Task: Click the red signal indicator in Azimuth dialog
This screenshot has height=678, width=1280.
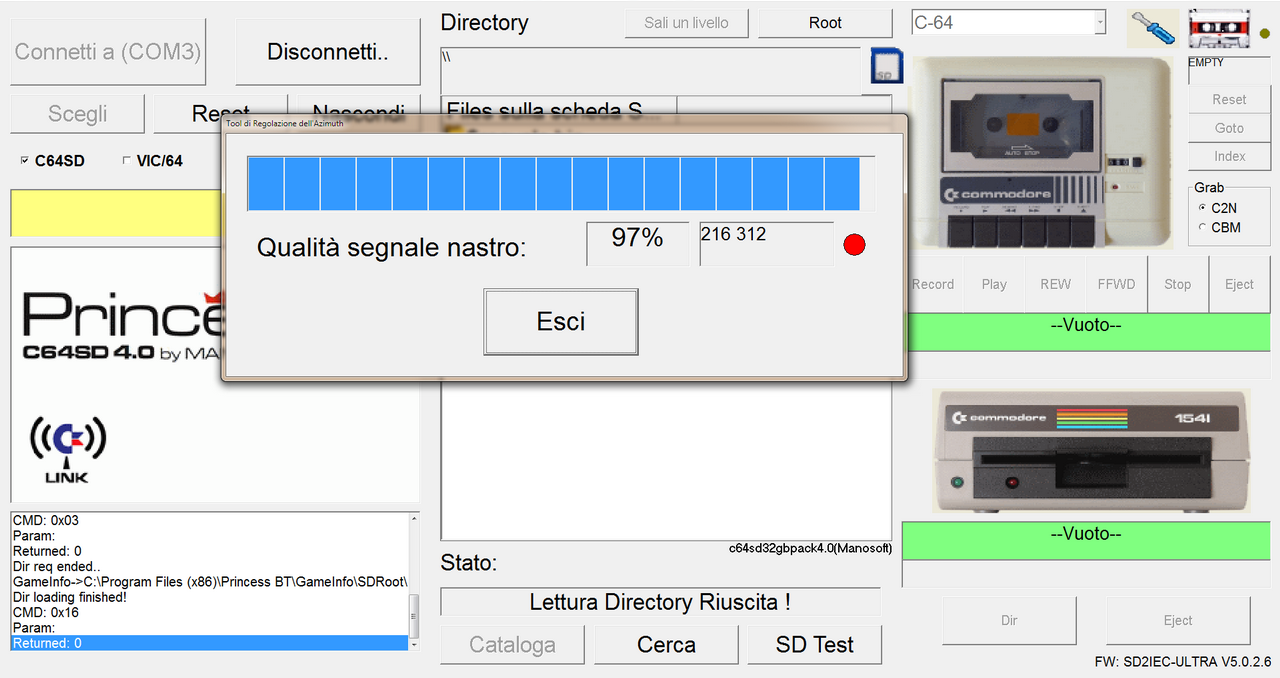Action: 854,244
